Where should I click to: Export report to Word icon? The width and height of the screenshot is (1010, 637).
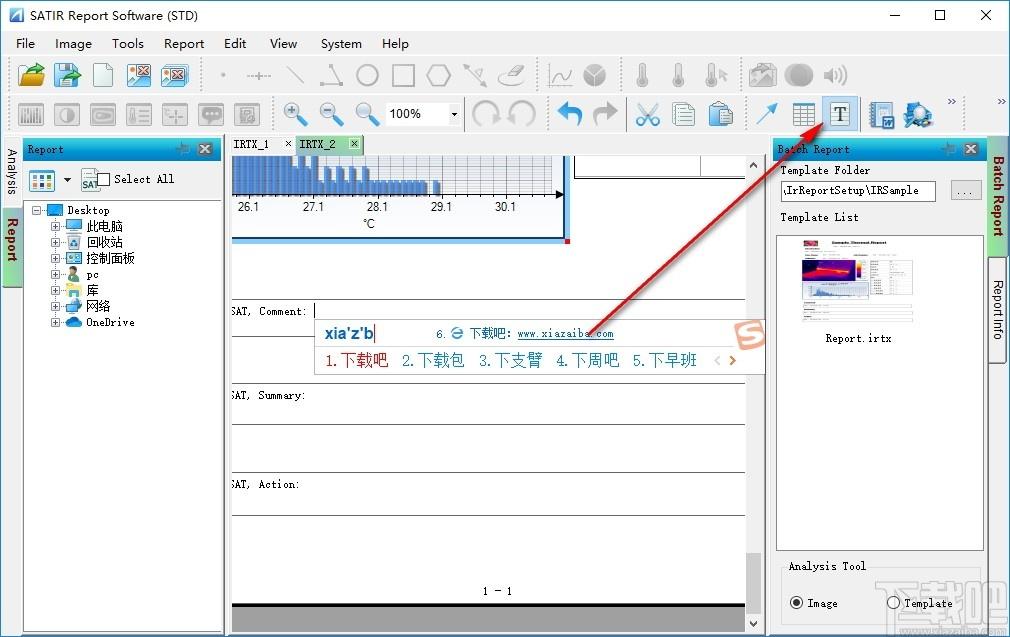pos(881,115)
